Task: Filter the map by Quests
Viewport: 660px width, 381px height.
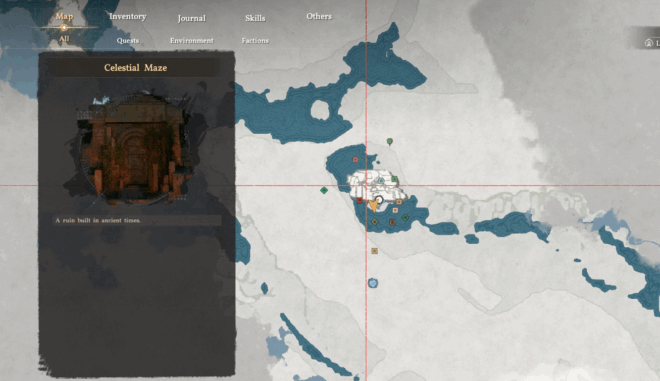Action: (x=128, y=40)
